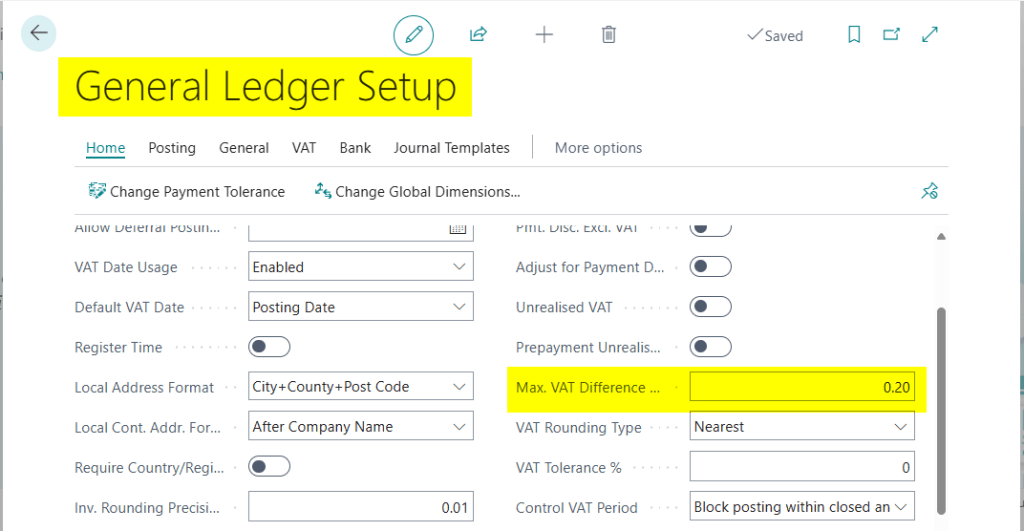Expand page with the diagonal arrows icon
The width and height of the screenshot is (1024, 531).
[930, 35]
